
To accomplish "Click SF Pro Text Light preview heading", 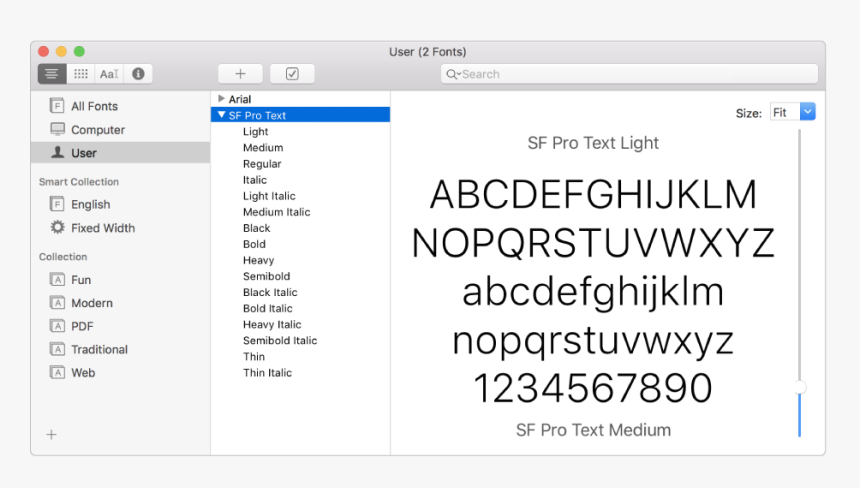I will (593, 143).
